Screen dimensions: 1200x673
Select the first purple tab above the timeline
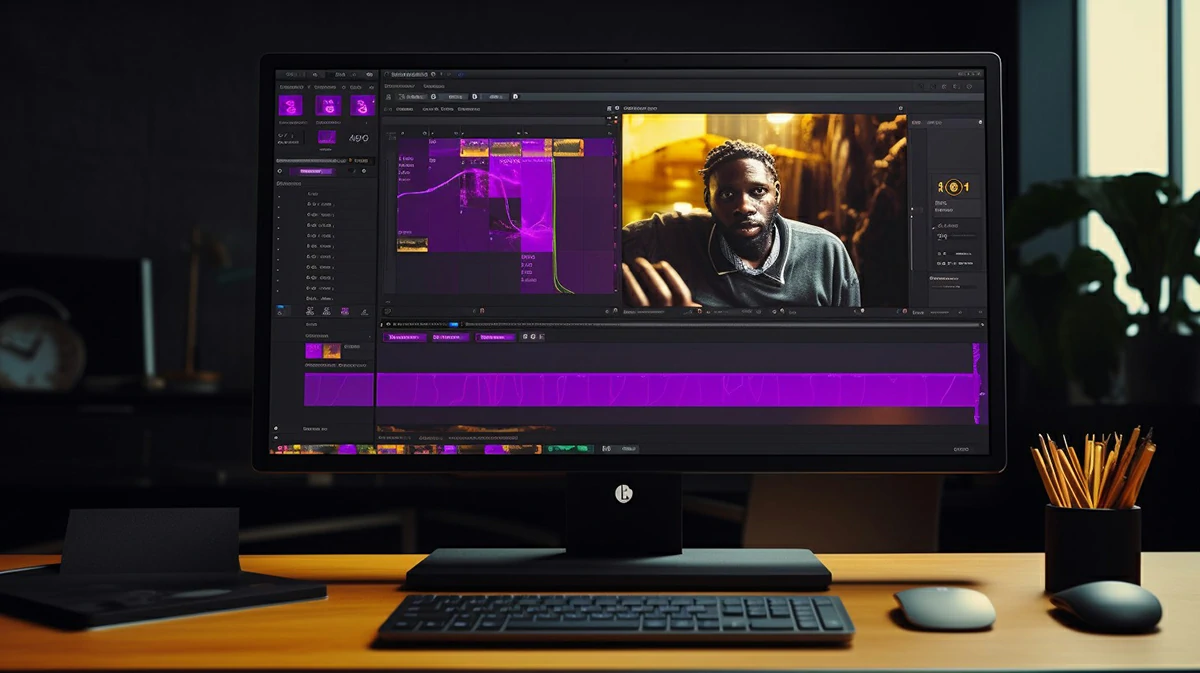tap(405, 338)
